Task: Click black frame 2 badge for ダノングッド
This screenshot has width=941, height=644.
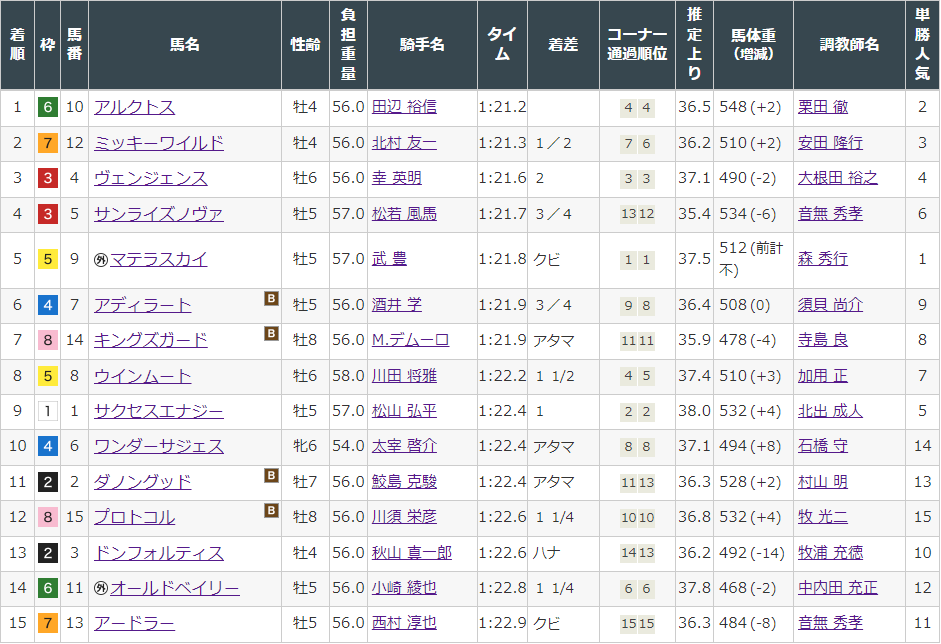Action: click(x=48, y=483)
